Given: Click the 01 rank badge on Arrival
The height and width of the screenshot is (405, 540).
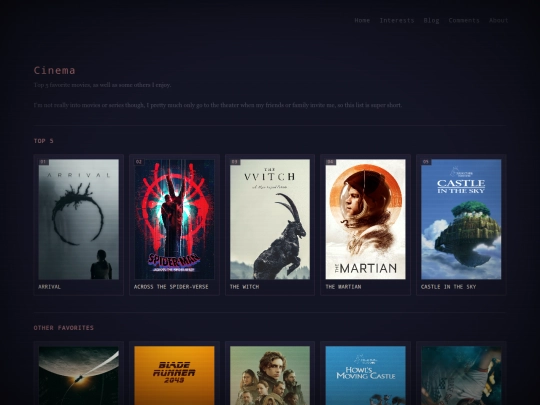Looking at the screenshot, I should (43, 162).
